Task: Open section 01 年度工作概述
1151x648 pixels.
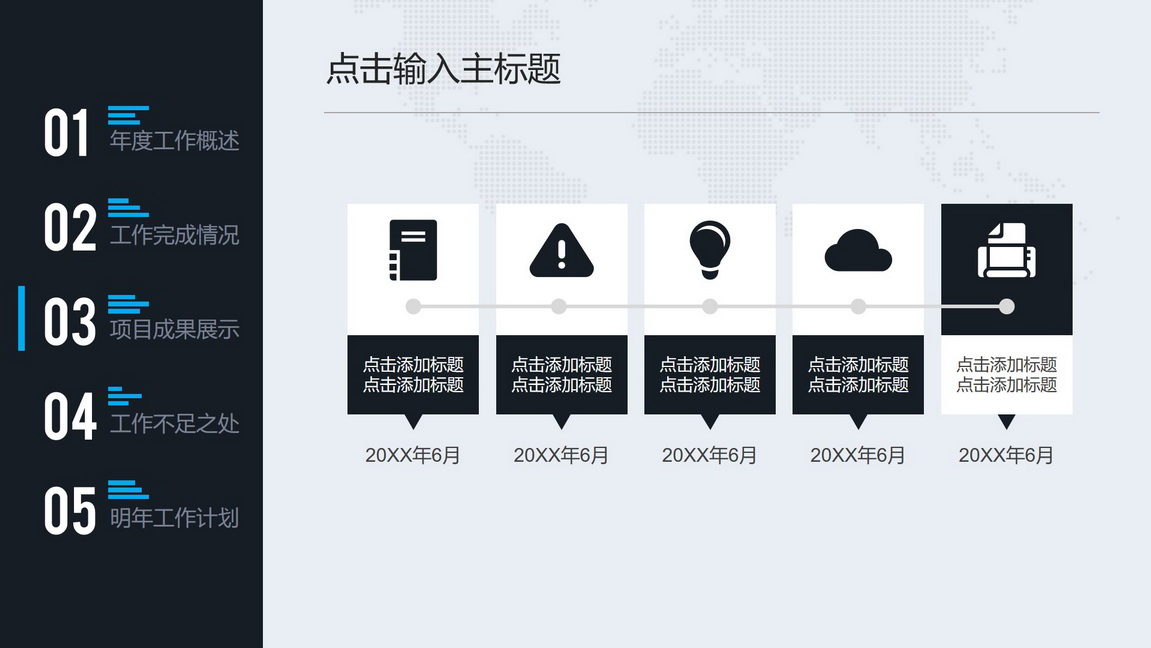Action: pyautogui.click(x=141, y=132)
